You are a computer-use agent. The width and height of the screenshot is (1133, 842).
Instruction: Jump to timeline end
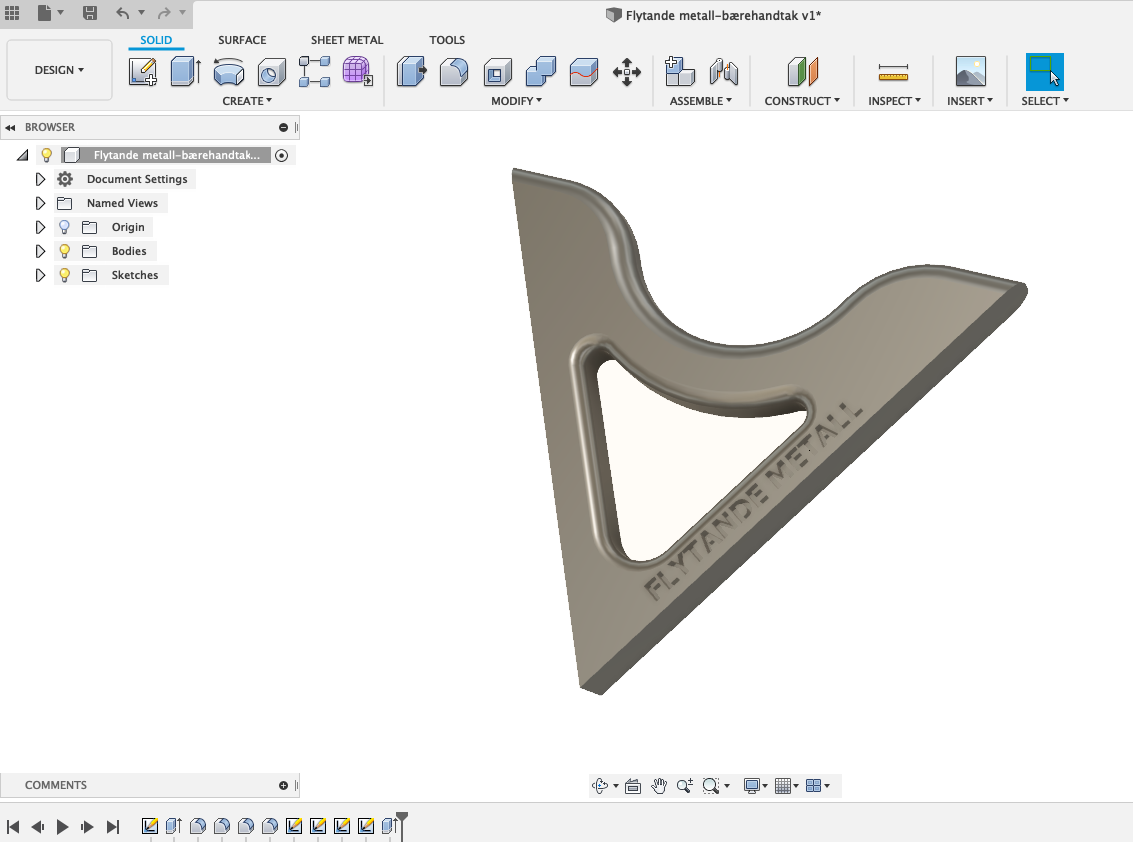pyautogui.click(x=113, y=827)
